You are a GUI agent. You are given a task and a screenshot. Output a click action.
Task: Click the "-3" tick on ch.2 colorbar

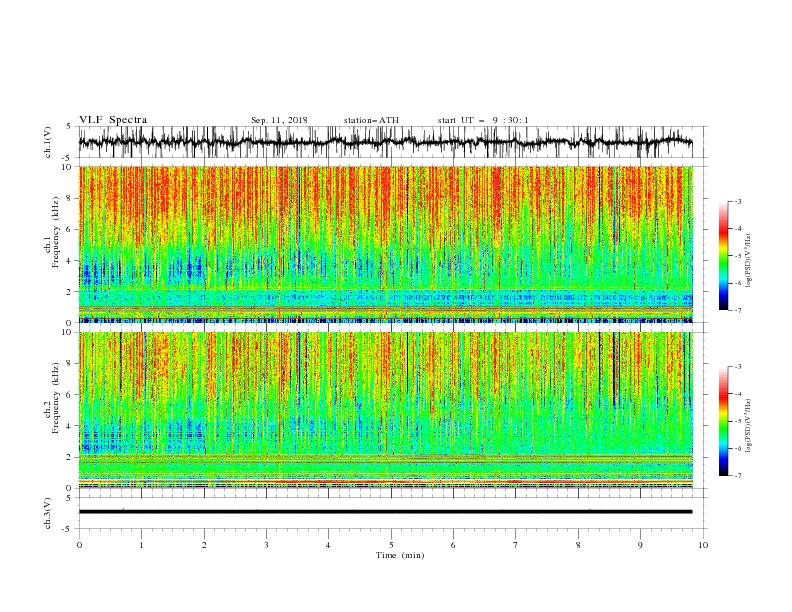pos(738,367)
